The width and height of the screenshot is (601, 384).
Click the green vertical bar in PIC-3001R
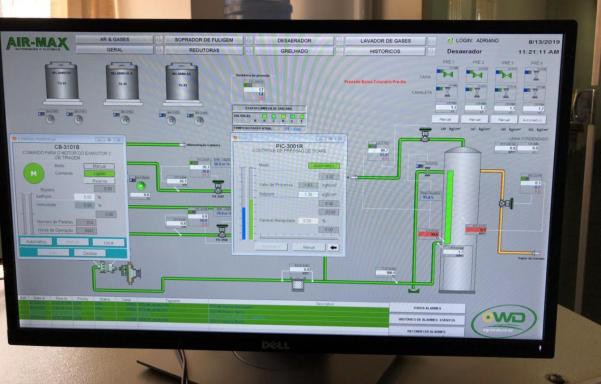click(x=251, y=219)
